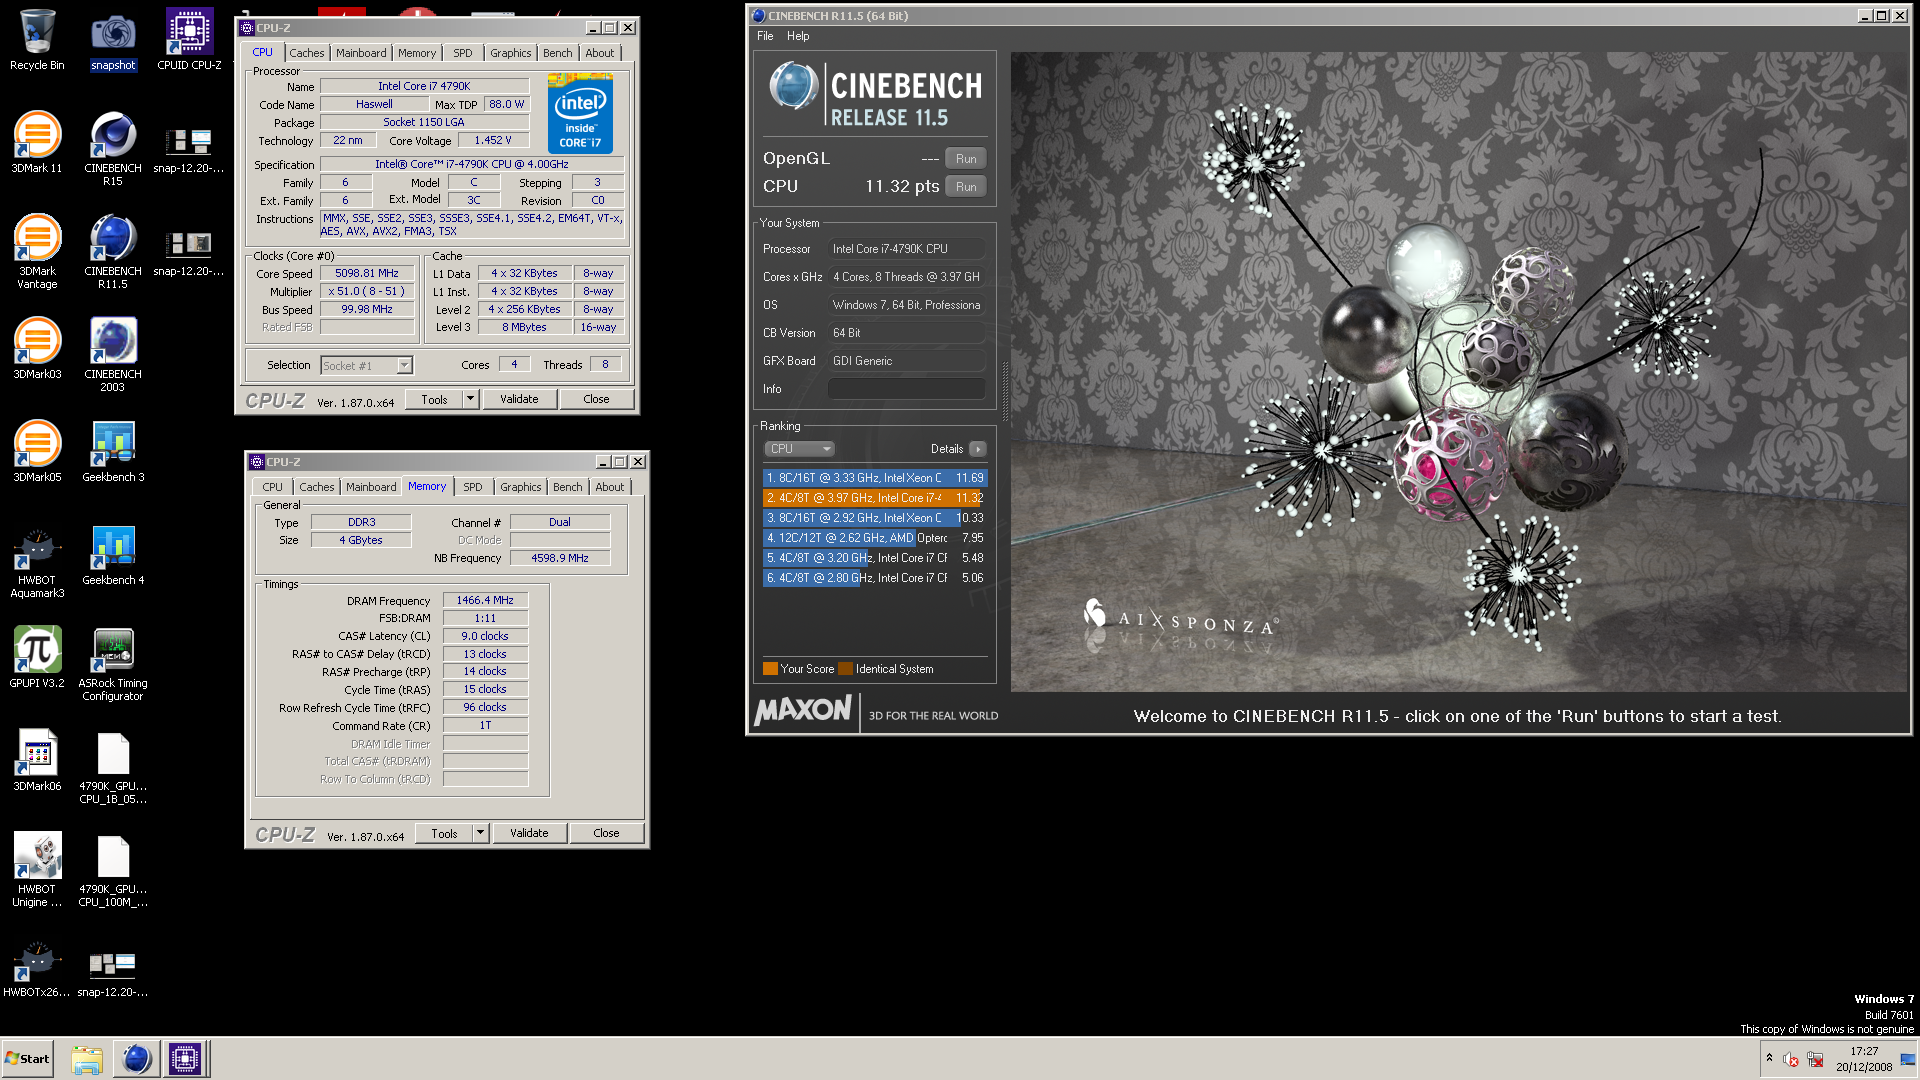This screenshot has height=1080, width=1920.
Task: Launch HWBOT Aquamark3 desktop shortcut
Action: pyautogui.click(x=37, y=561)
